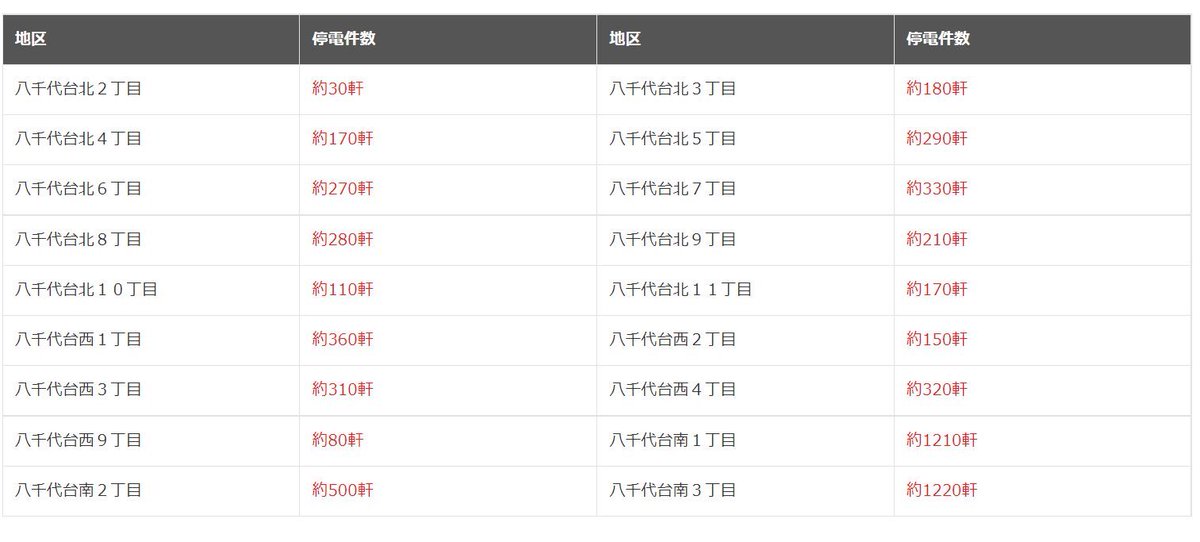Image resolution: width=1200 pixels, height=542 pixels.
Task: Click the 約1220軒 outage count
Action: click(x=942, y=491)
